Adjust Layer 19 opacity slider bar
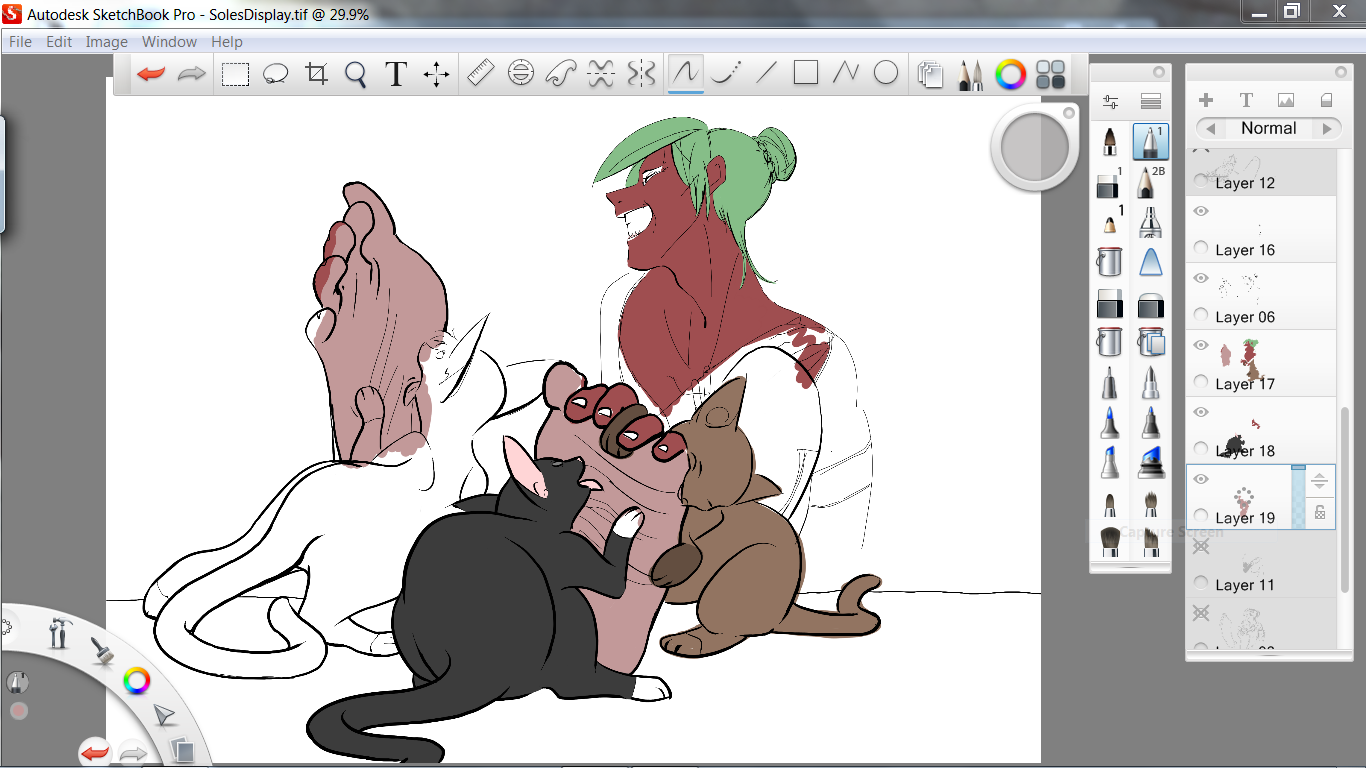This screenshot has width=1366, height=768. click(x=1298, y=496)
